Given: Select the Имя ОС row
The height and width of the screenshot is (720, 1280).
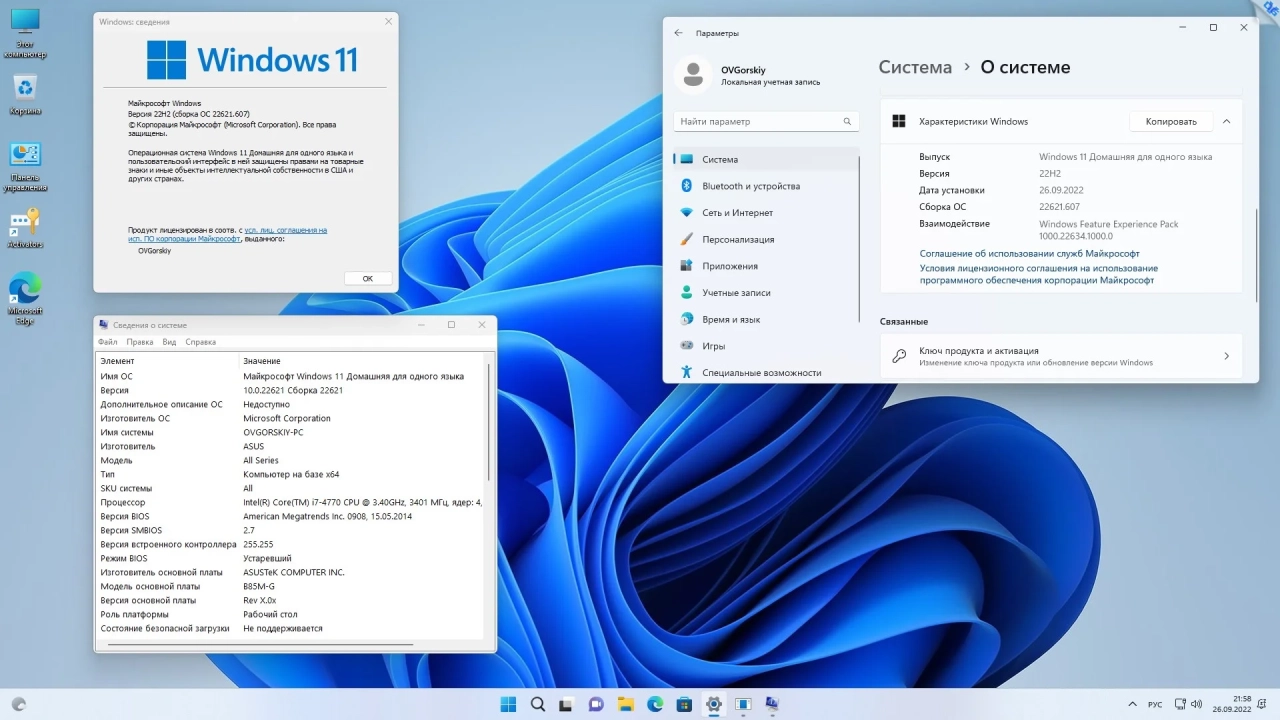Looking at the screenshot, I should (x=290, y=376).
